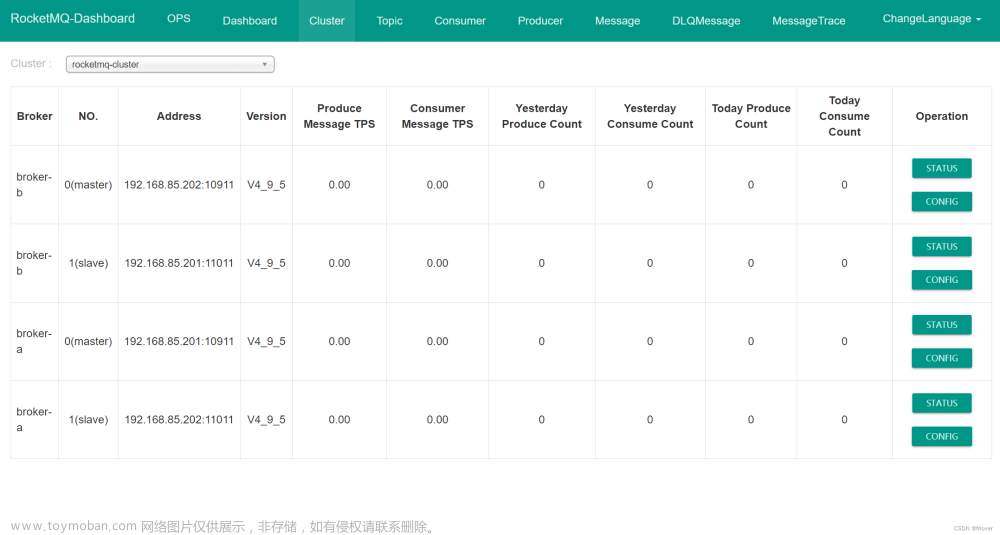The image size is (1000, 535).
Task: Select 0(master) in first broker-b row
Action: (88, 185)
